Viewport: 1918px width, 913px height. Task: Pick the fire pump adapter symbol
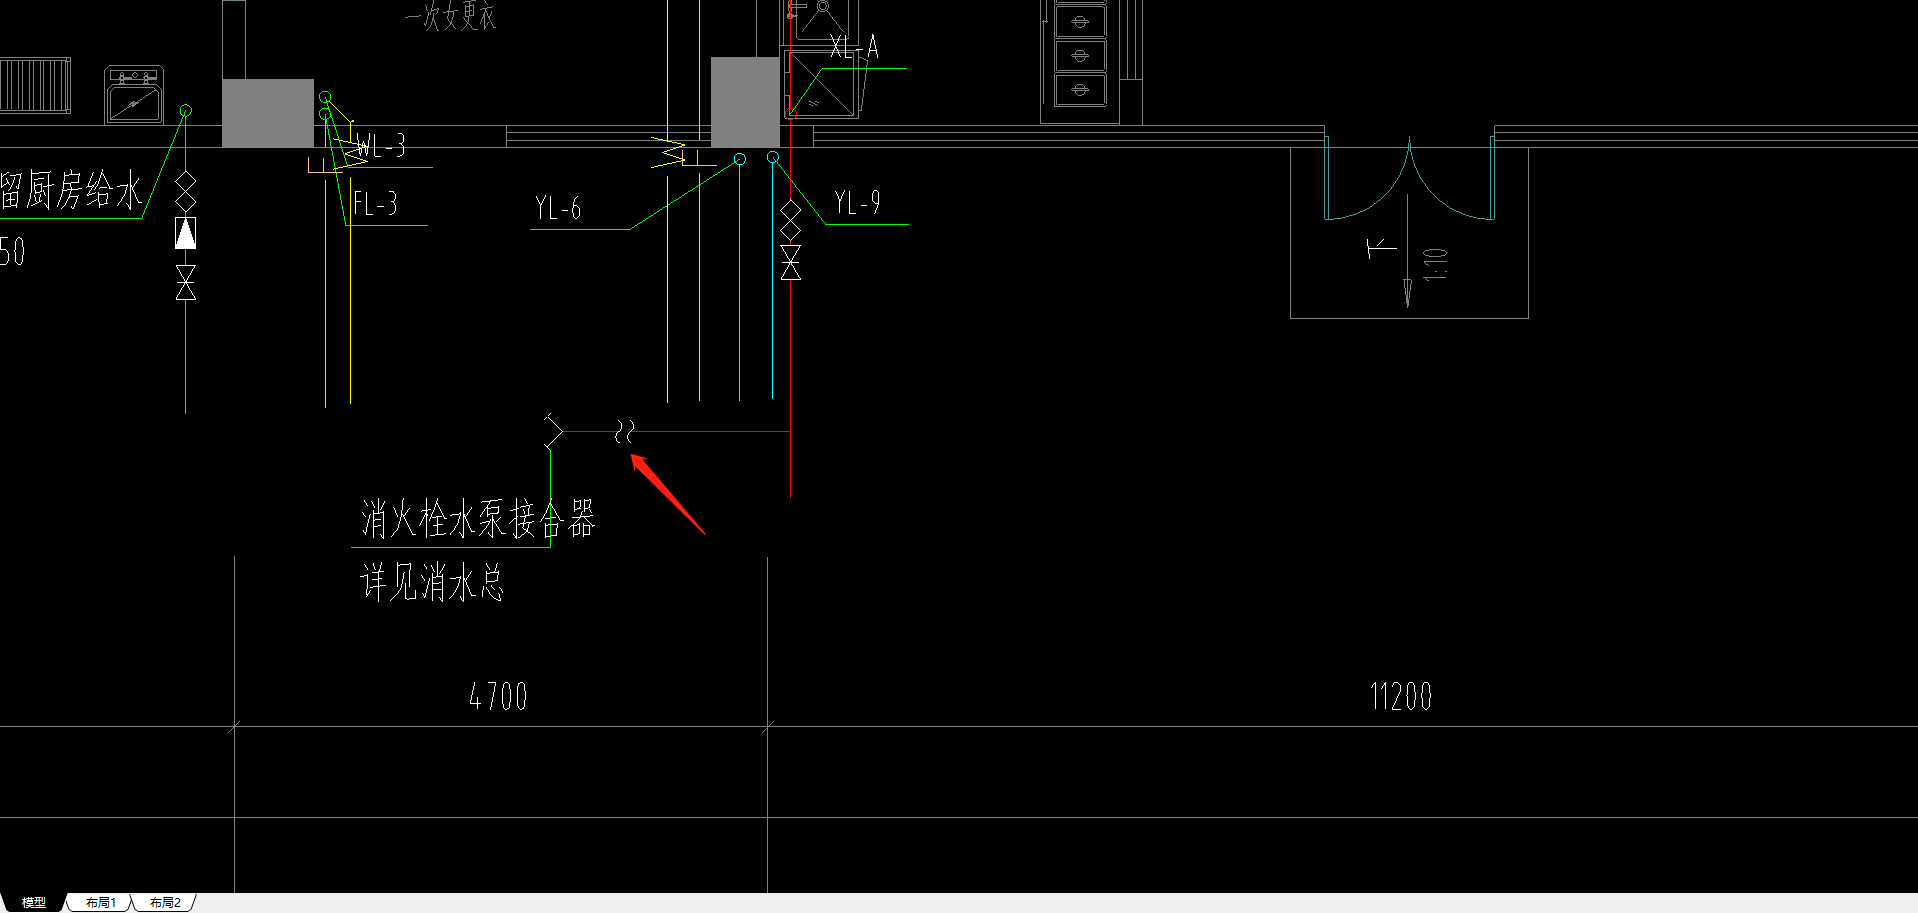pyautogui.click(x=553, y=430)
